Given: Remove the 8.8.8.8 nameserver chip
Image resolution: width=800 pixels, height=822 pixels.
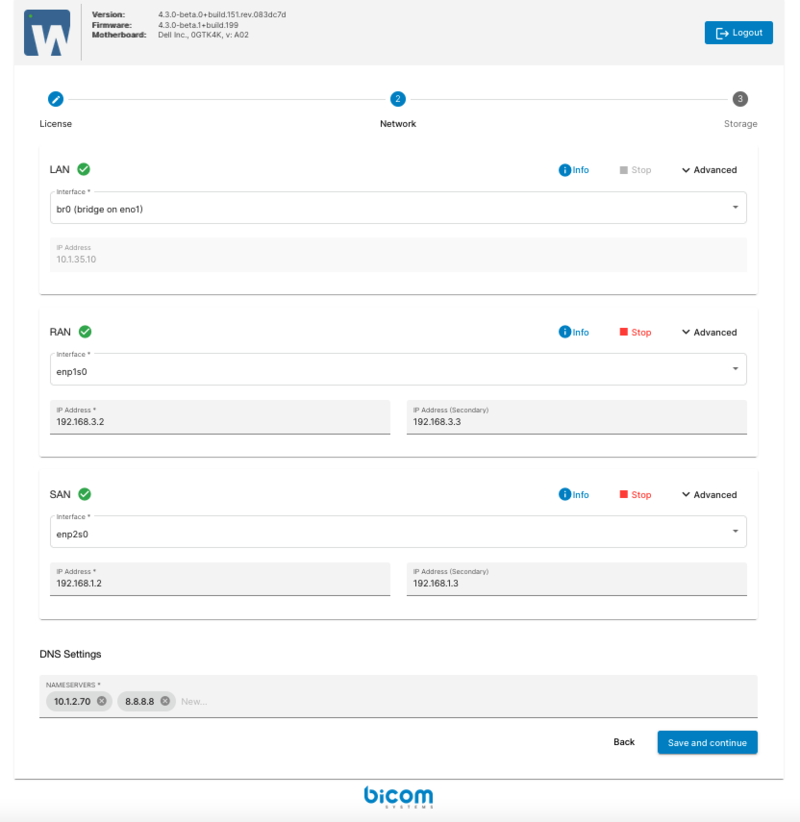Looking at the screenshot, I should pos(165,701).
